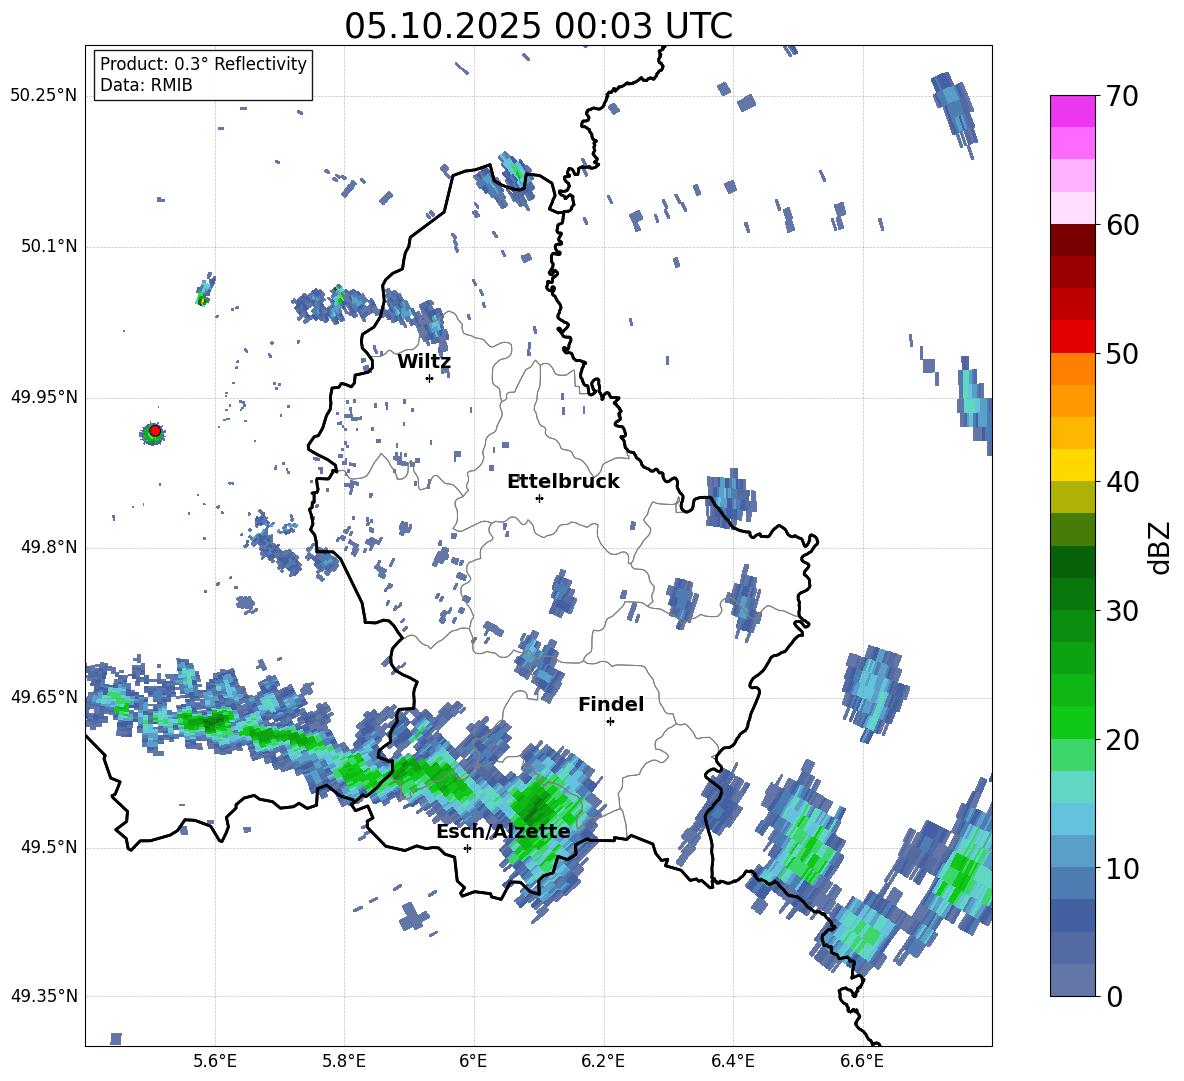Click the 50.1°N latitude label
Viewport: 1184px width, 1081px height.
tap(48, 246)
